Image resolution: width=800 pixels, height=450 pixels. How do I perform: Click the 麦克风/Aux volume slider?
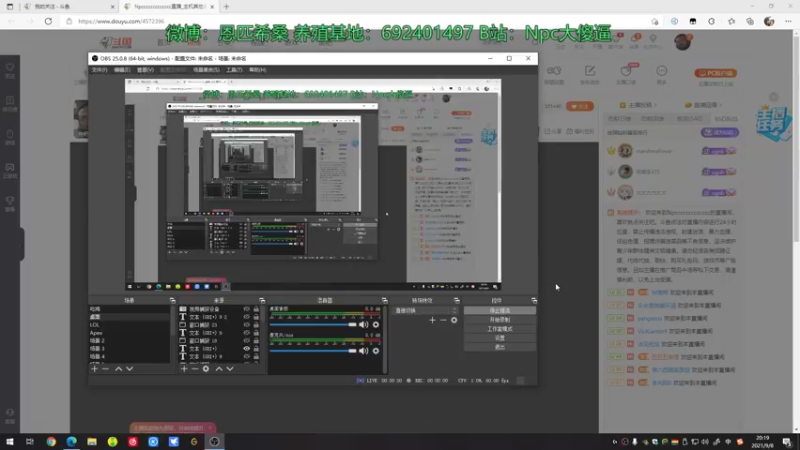(x=313, y=351)
